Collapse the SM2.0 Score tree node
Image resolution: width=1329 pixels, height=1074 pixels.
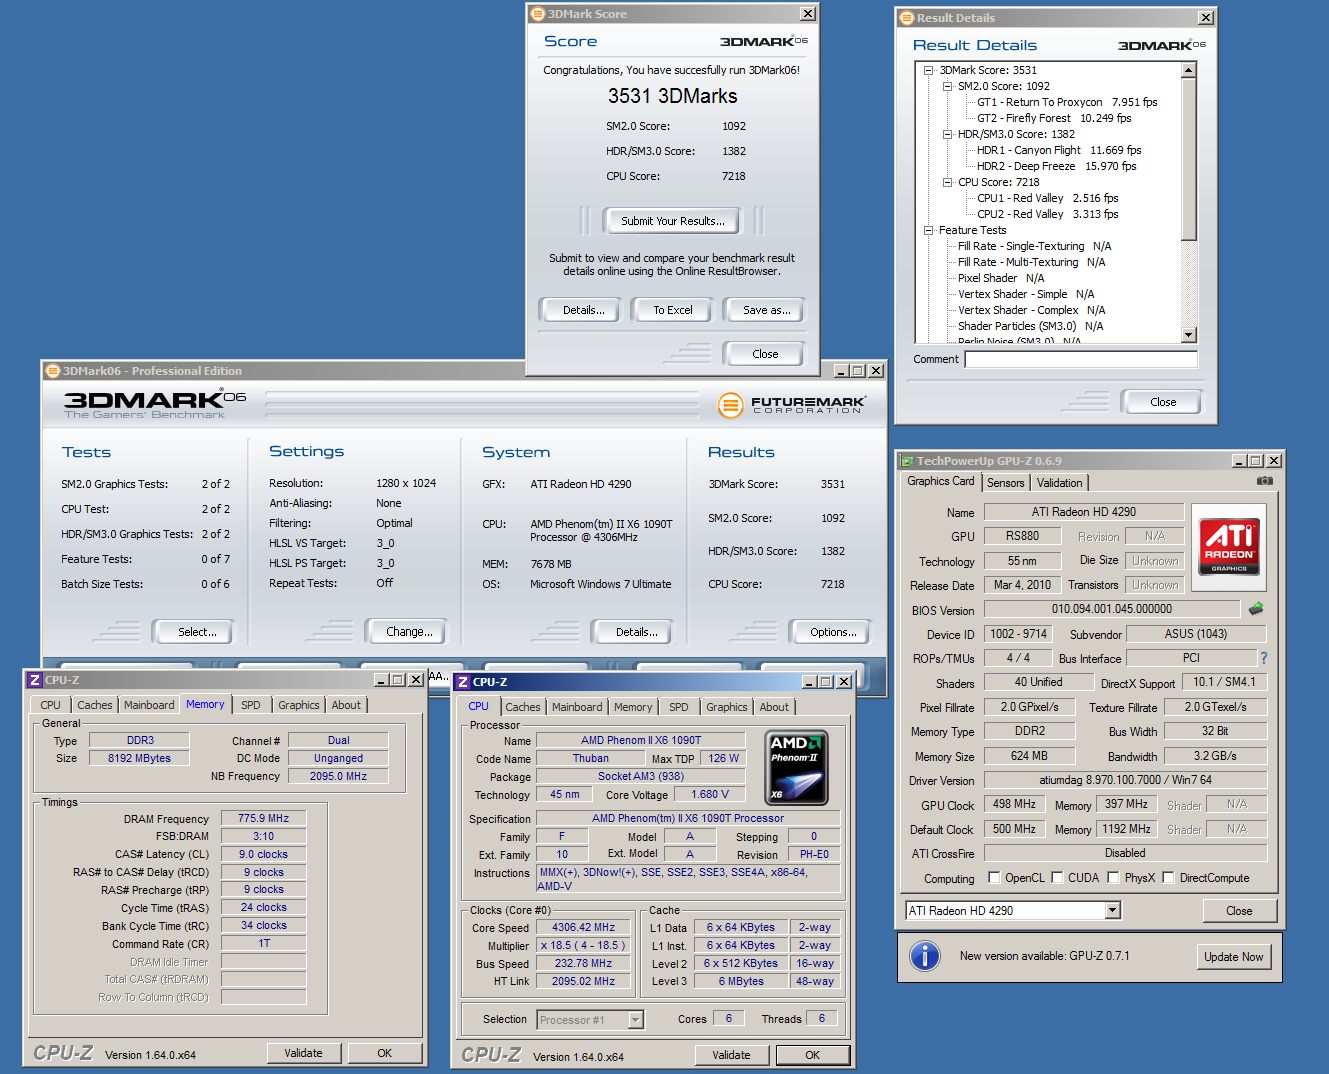[947, 86]
